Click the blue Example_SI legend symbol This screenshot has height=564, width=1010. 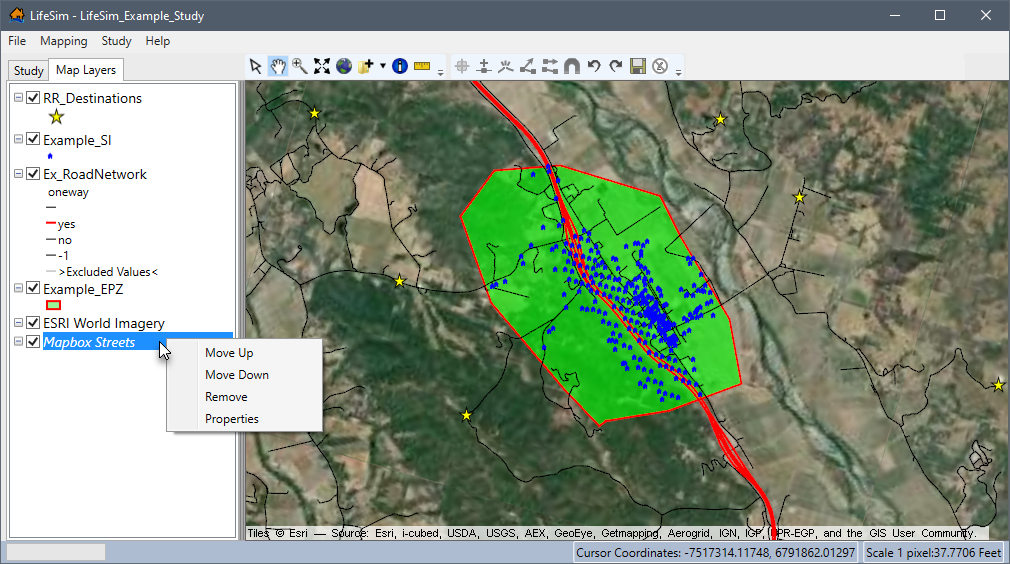(50, 156)
